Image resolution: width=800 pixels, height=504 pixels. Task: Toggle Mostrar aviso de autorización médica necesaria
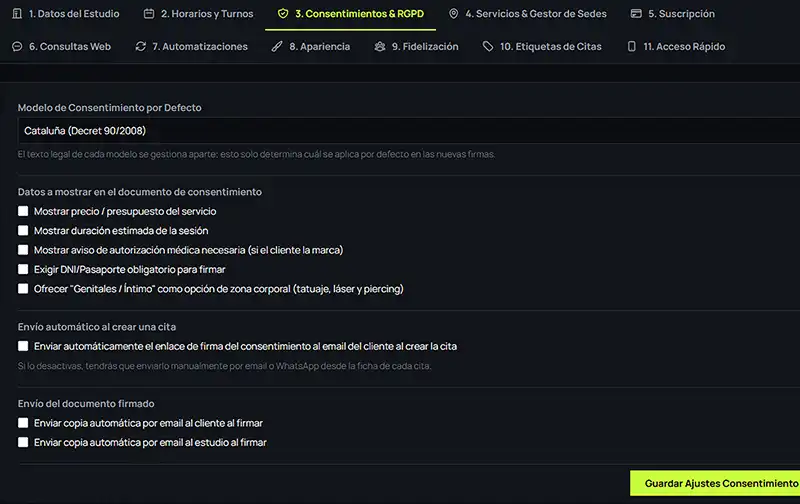(x=23, y=250)
